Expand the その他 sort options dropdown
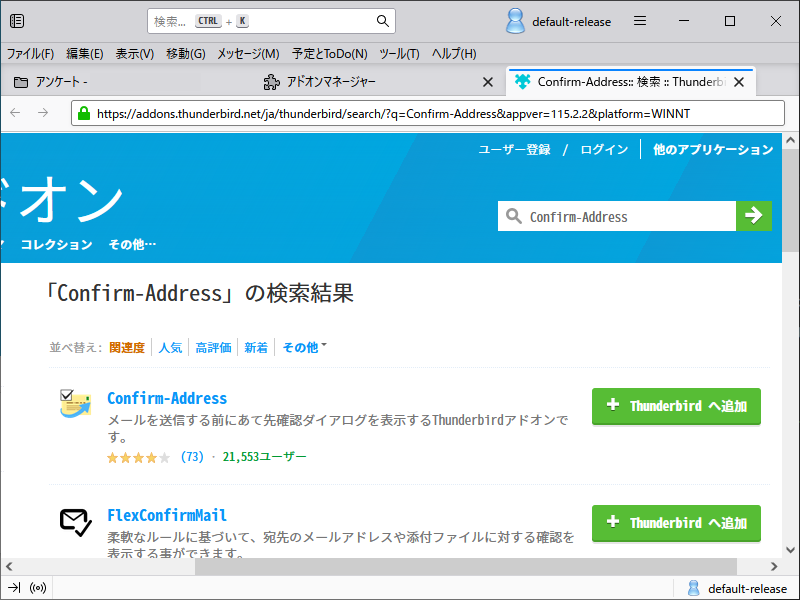Viewport: 800px width, 600px height. [x=305, y=347]
